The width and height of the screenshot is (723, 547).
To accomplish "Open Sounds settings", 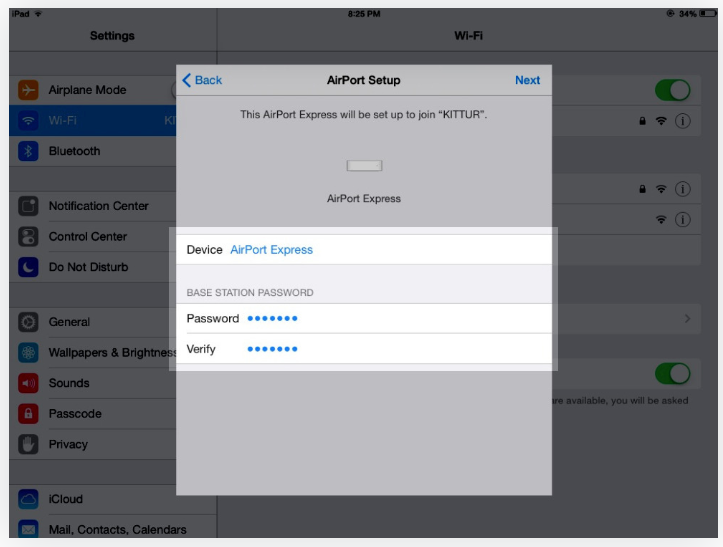I will point(93,383).
